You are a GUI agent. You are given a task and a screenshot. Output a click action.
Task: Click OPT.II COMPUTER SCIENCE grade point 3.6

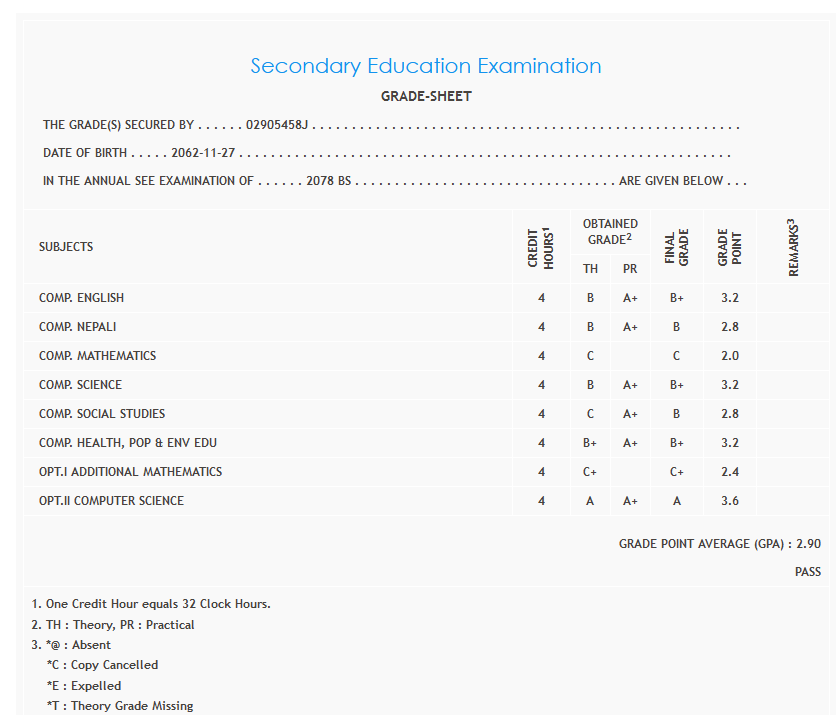coord(730,501)
